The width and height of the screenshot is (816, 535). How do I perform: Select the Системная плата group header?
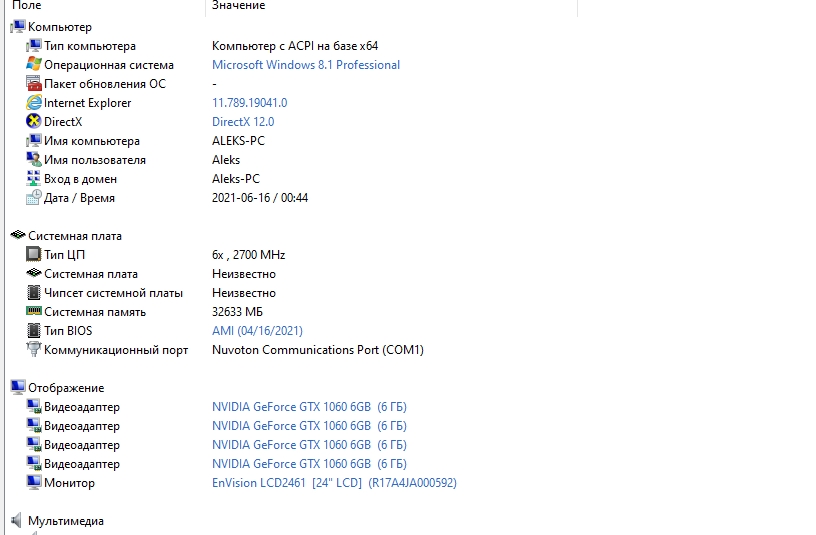coord(74,236)
